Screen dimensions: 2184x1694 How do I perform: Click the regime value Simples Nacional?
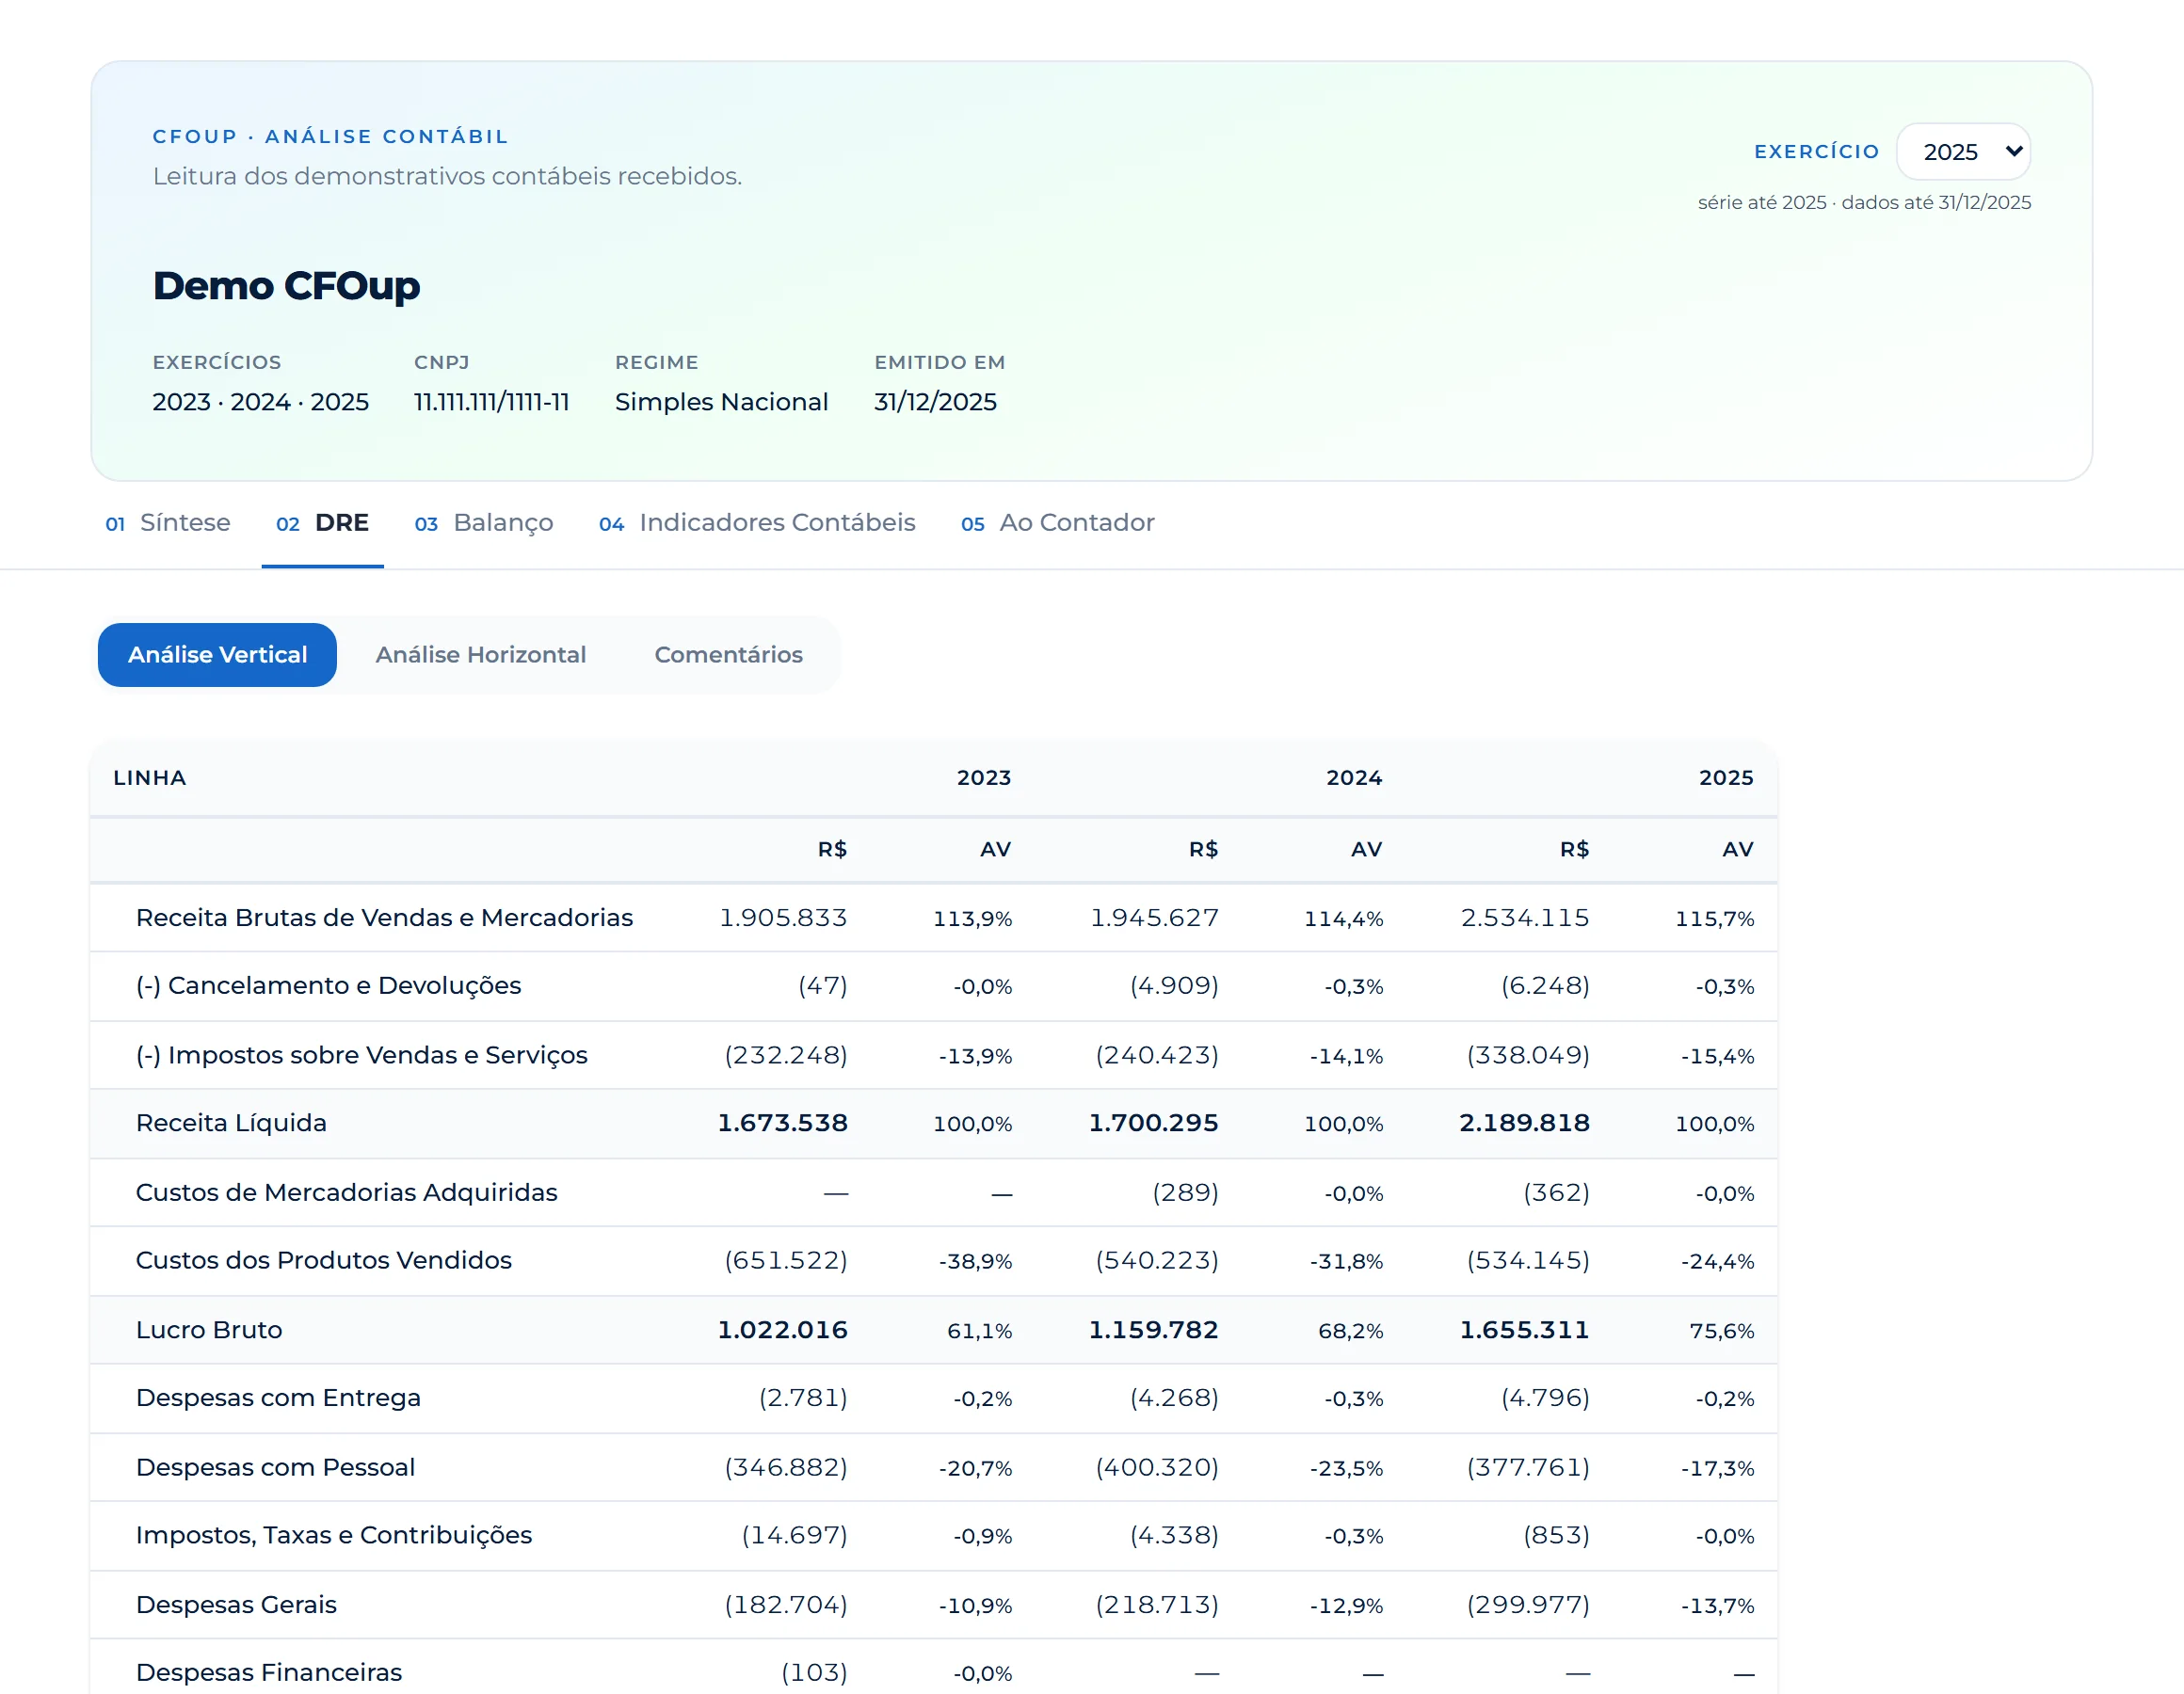721,402
